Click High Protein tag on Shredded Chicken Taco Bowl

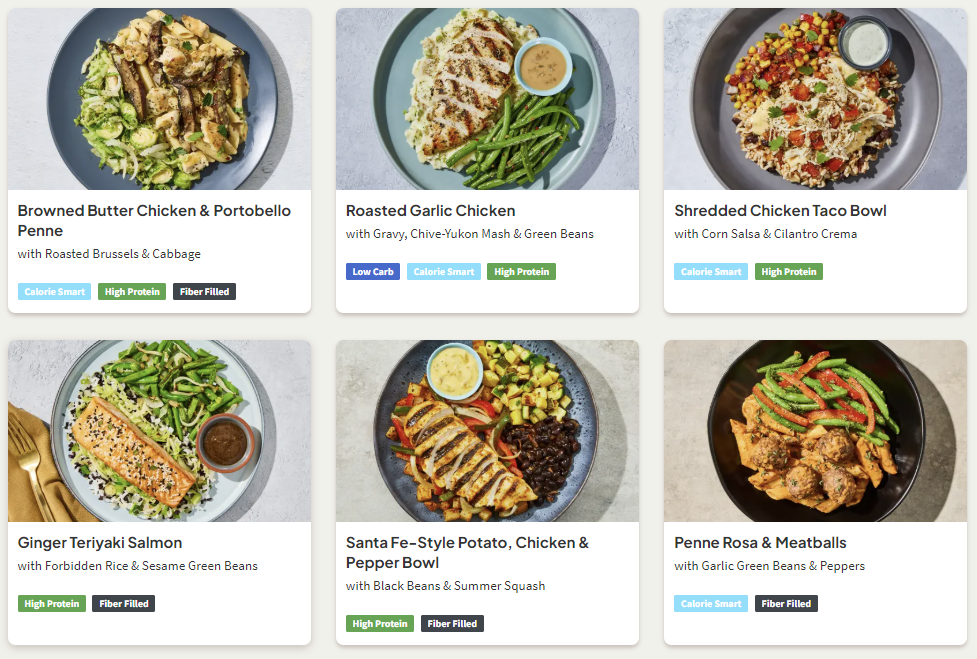789,272
